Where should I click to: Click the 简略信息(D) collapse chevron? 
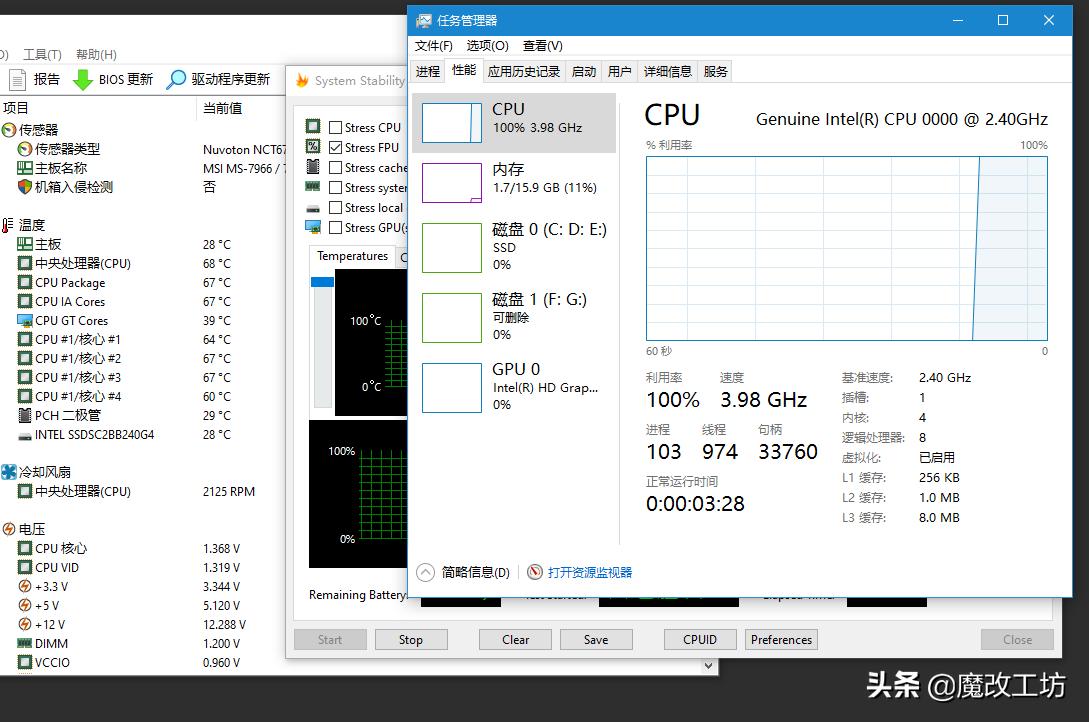[x=424, y=571]
